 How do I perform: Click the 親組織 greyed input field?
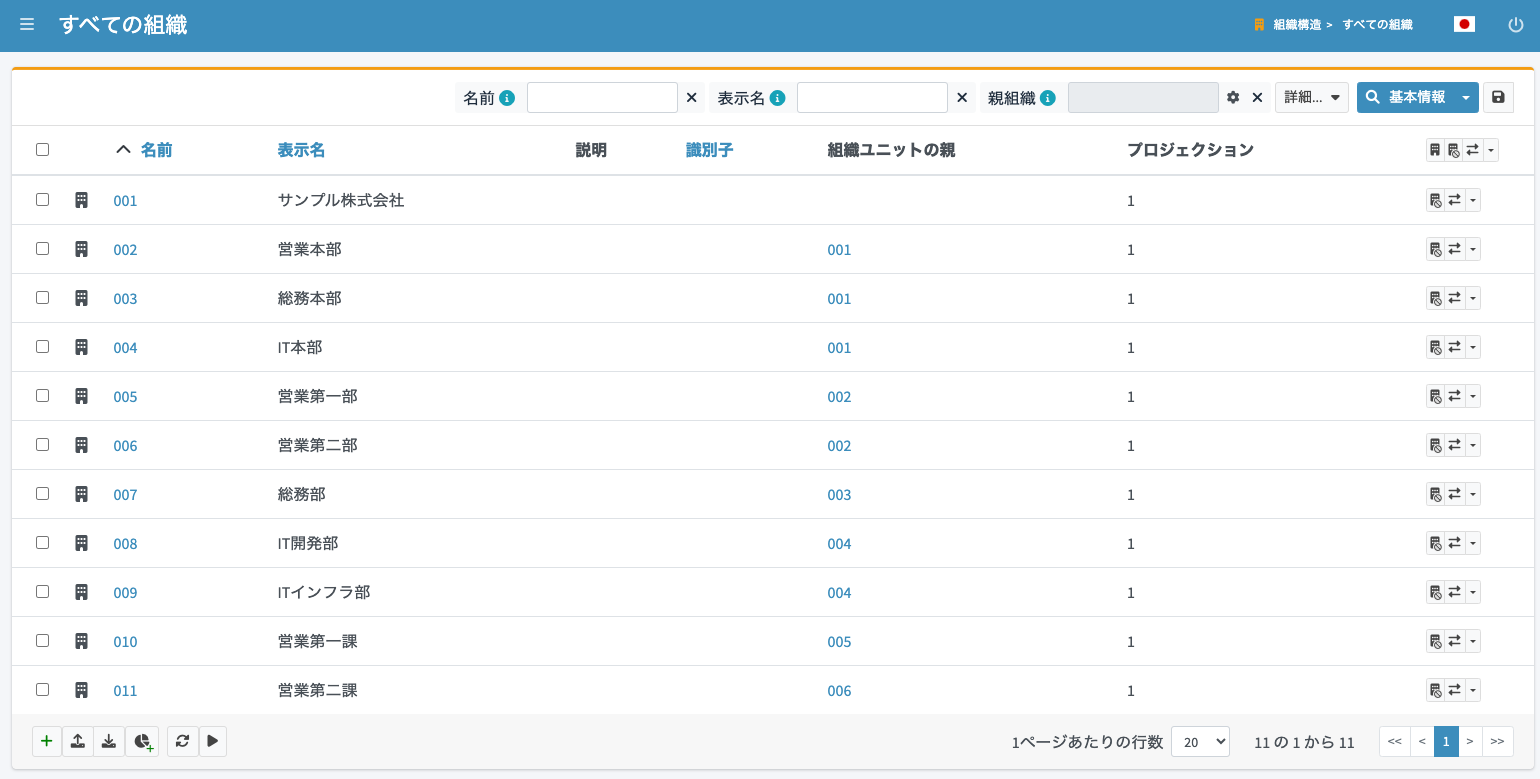point(1143,97)
